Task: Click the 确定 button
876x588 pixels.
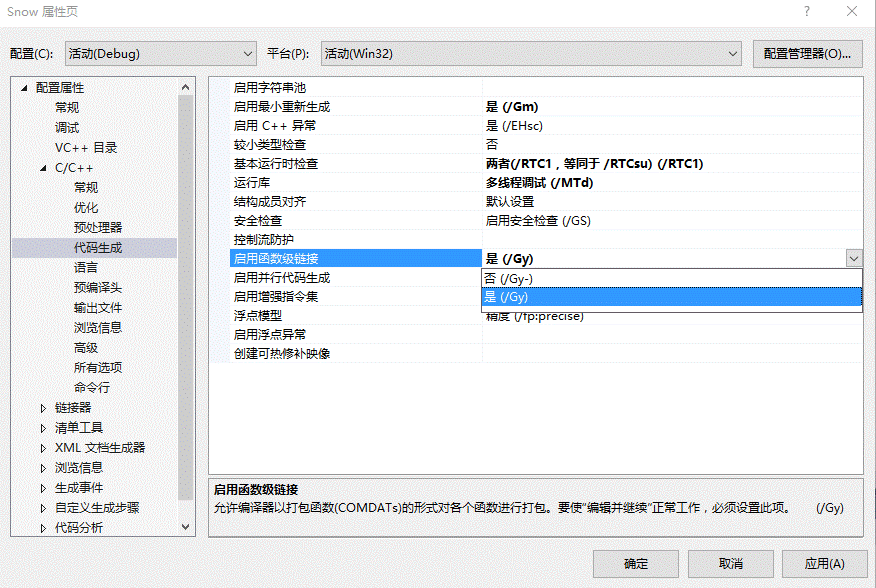Action: click(x=636, y=564)
